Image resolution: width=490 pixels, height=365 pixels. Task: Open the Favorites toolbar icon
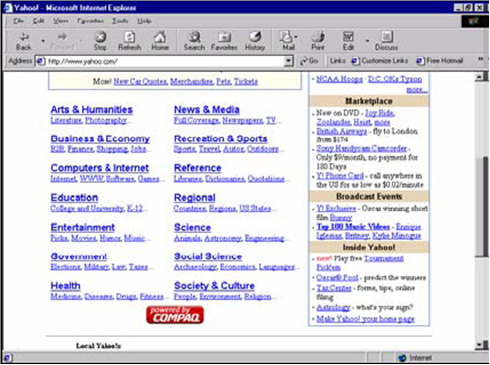[224, 41]
